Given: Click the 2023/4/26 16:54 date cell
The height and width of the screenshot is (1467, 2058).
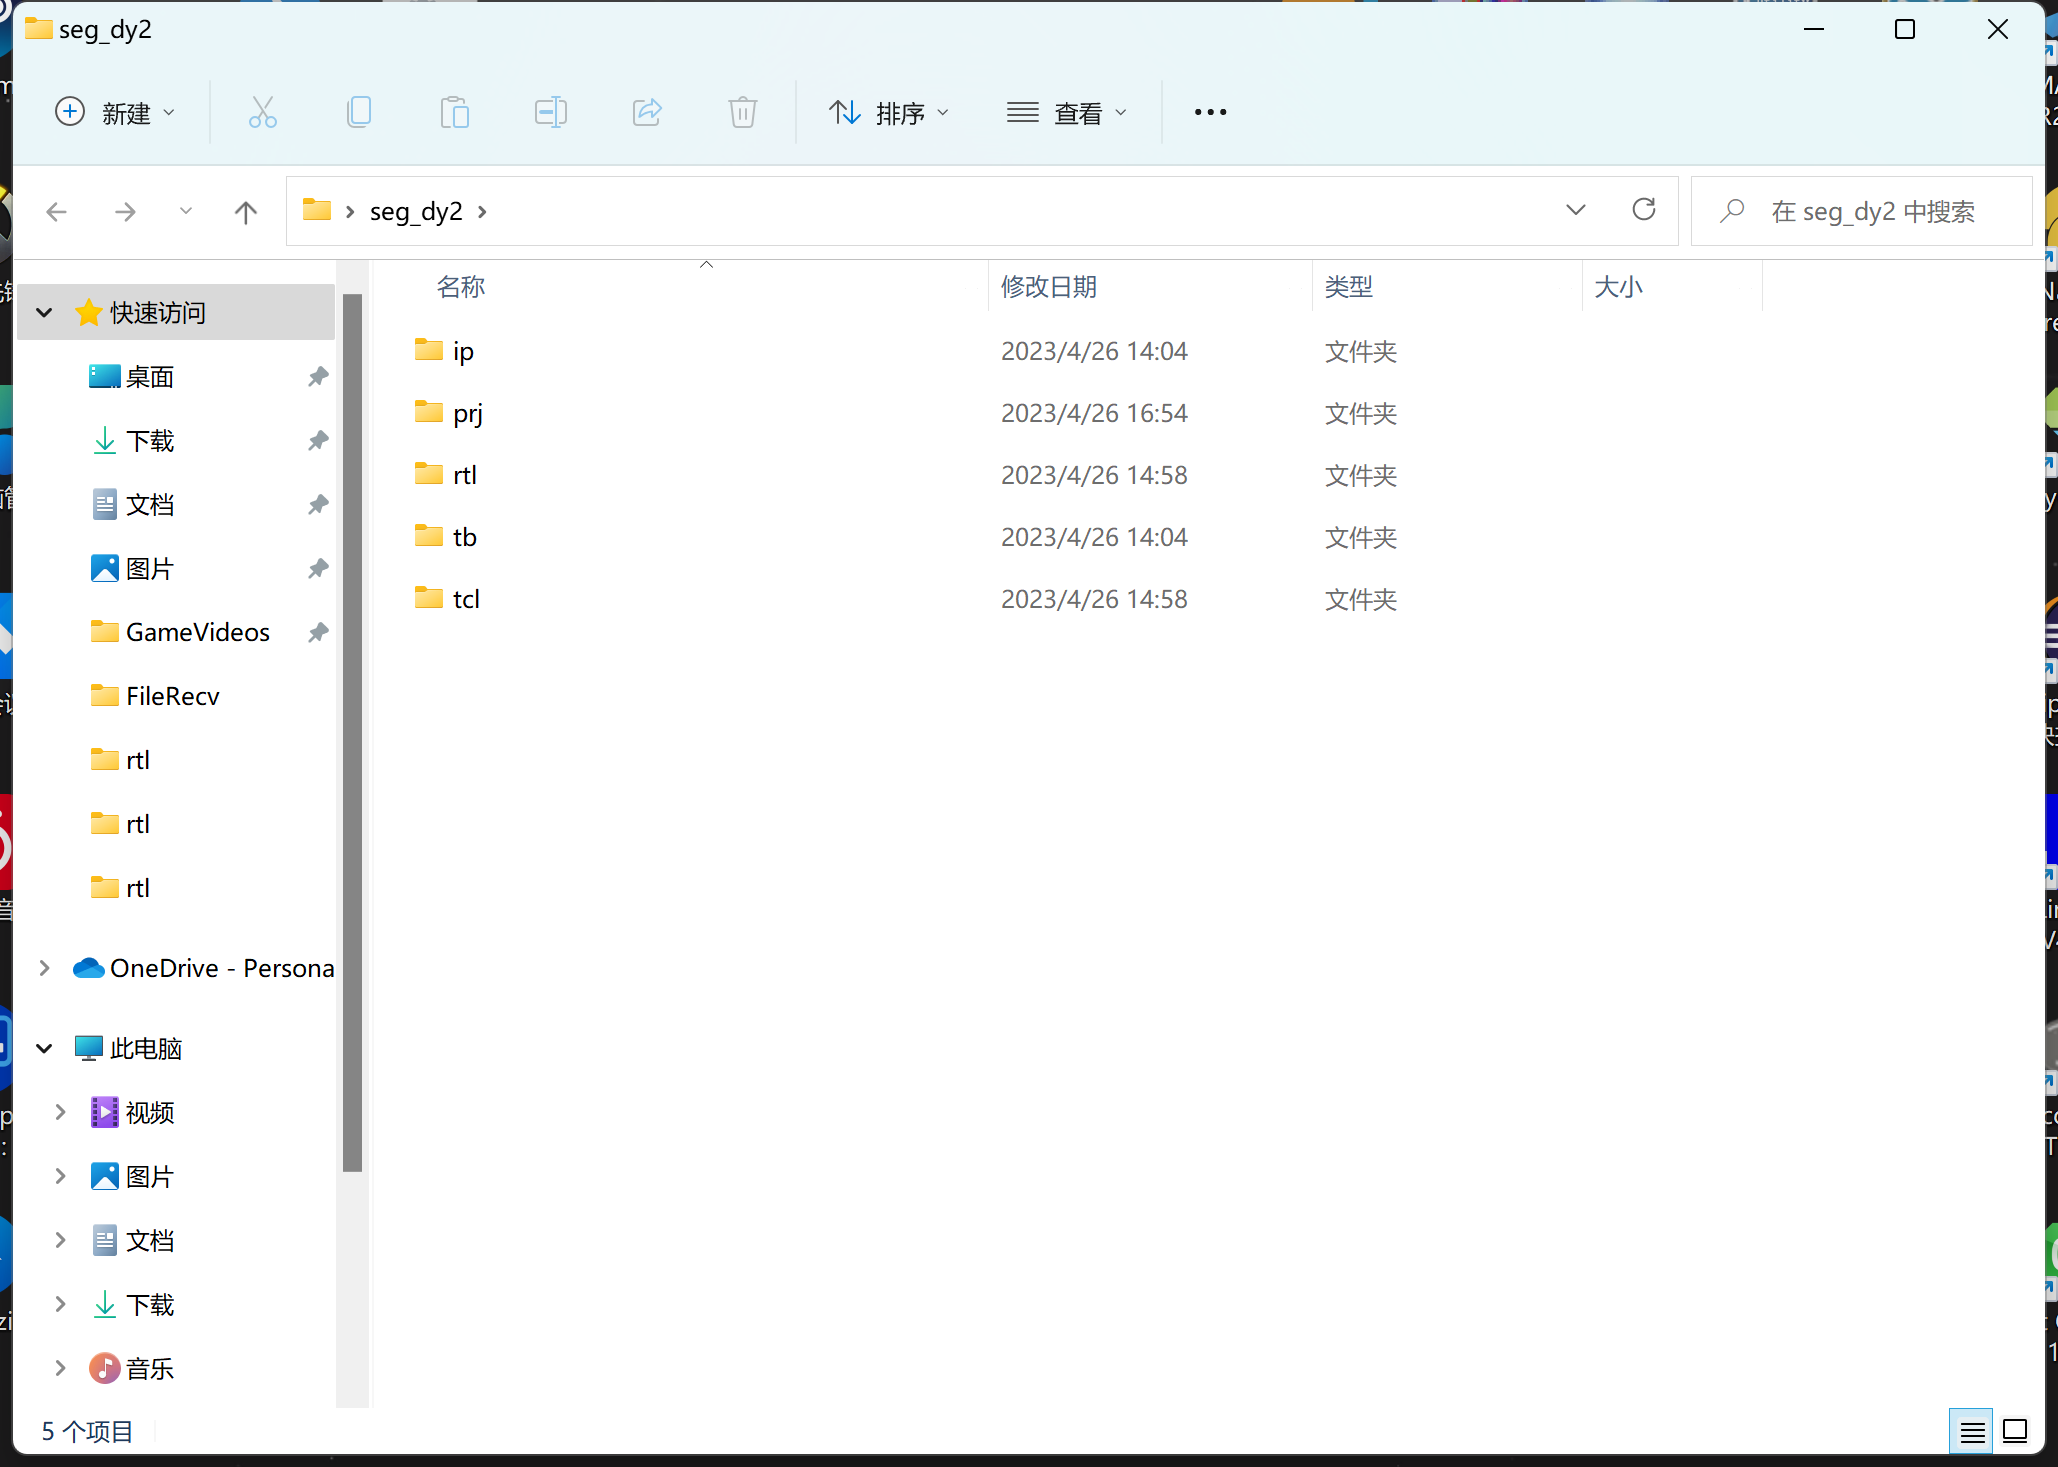Looking at the screenshot, I should (x=1094, y=413).
